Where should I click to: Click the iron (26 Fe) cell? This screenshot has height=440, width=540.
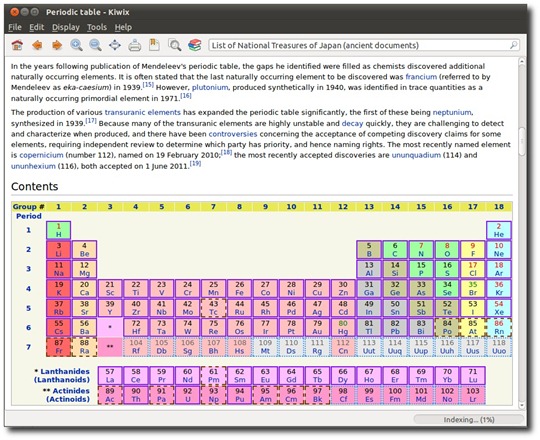(239, 289)
